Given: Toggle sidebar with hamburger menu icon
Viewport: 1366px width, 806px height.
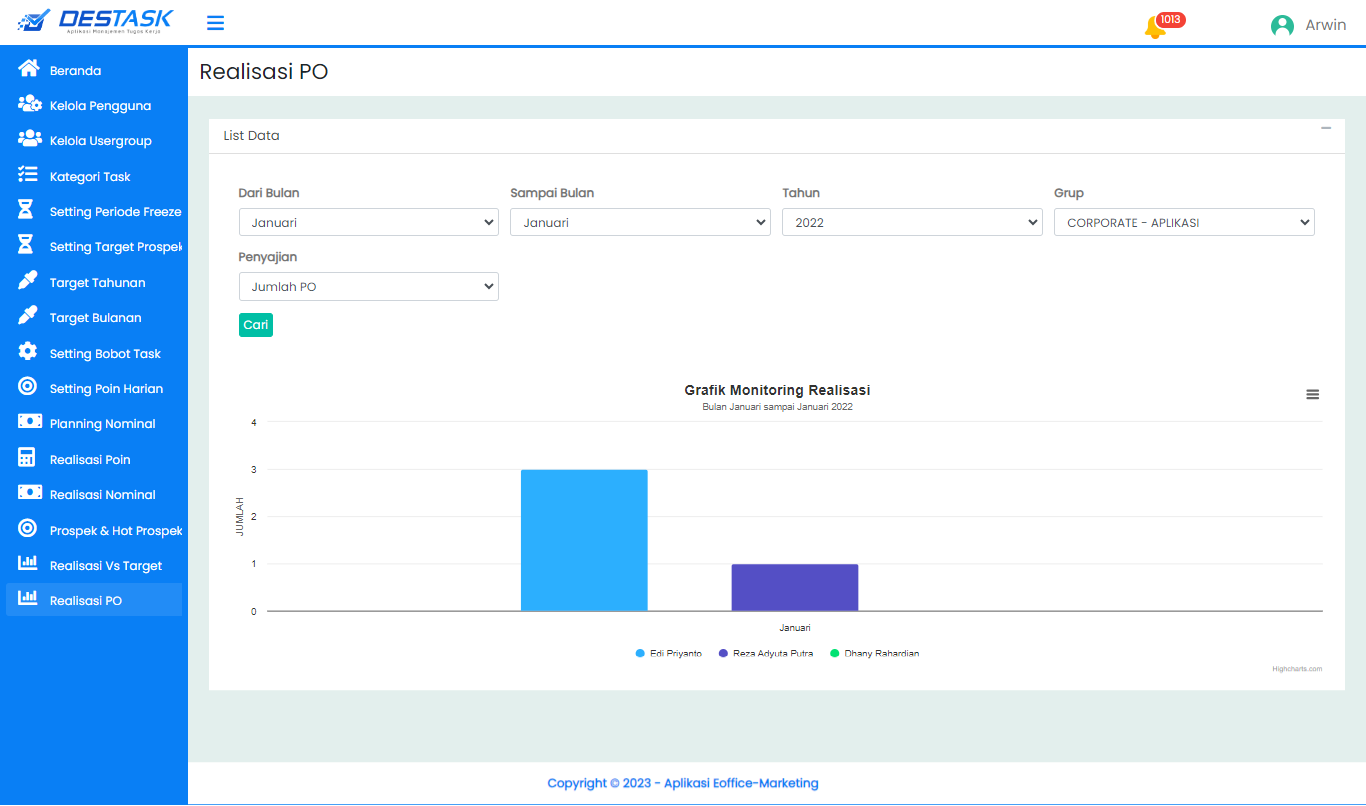Looking at the screenshot, I should pos(215,23).
